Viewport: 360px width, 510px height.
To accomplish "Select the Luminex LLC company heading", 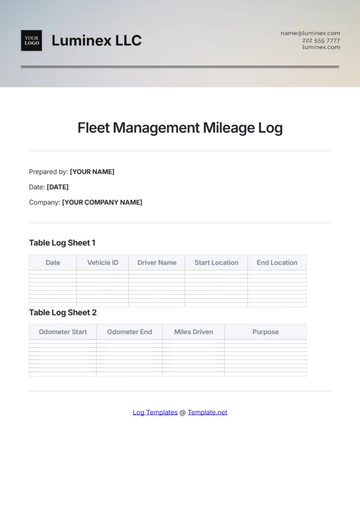I will [x=96, y=41].
